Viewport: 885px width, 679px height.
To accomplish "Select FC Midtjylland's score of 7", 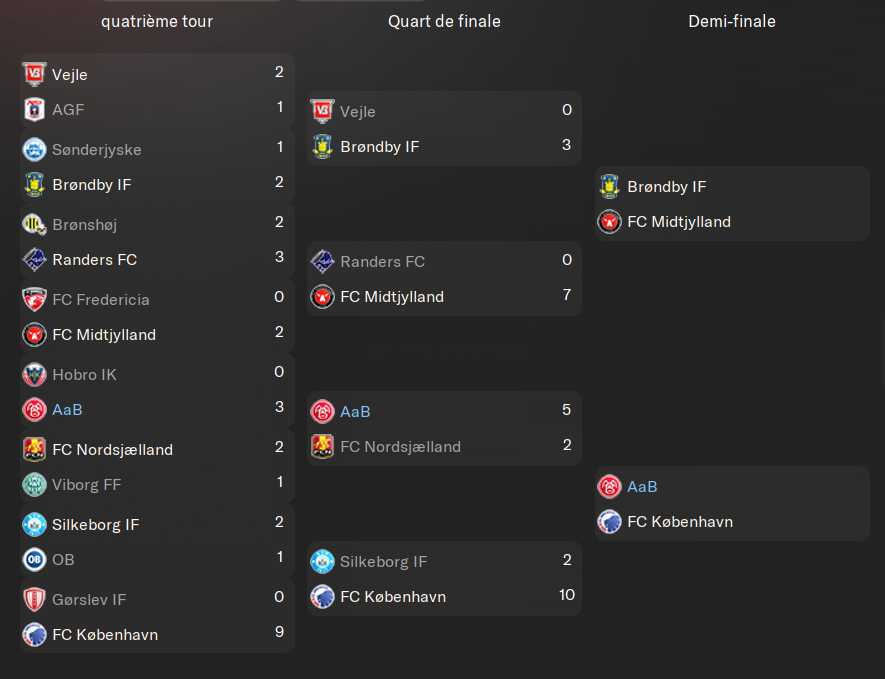I will click(x=567, y=295).
